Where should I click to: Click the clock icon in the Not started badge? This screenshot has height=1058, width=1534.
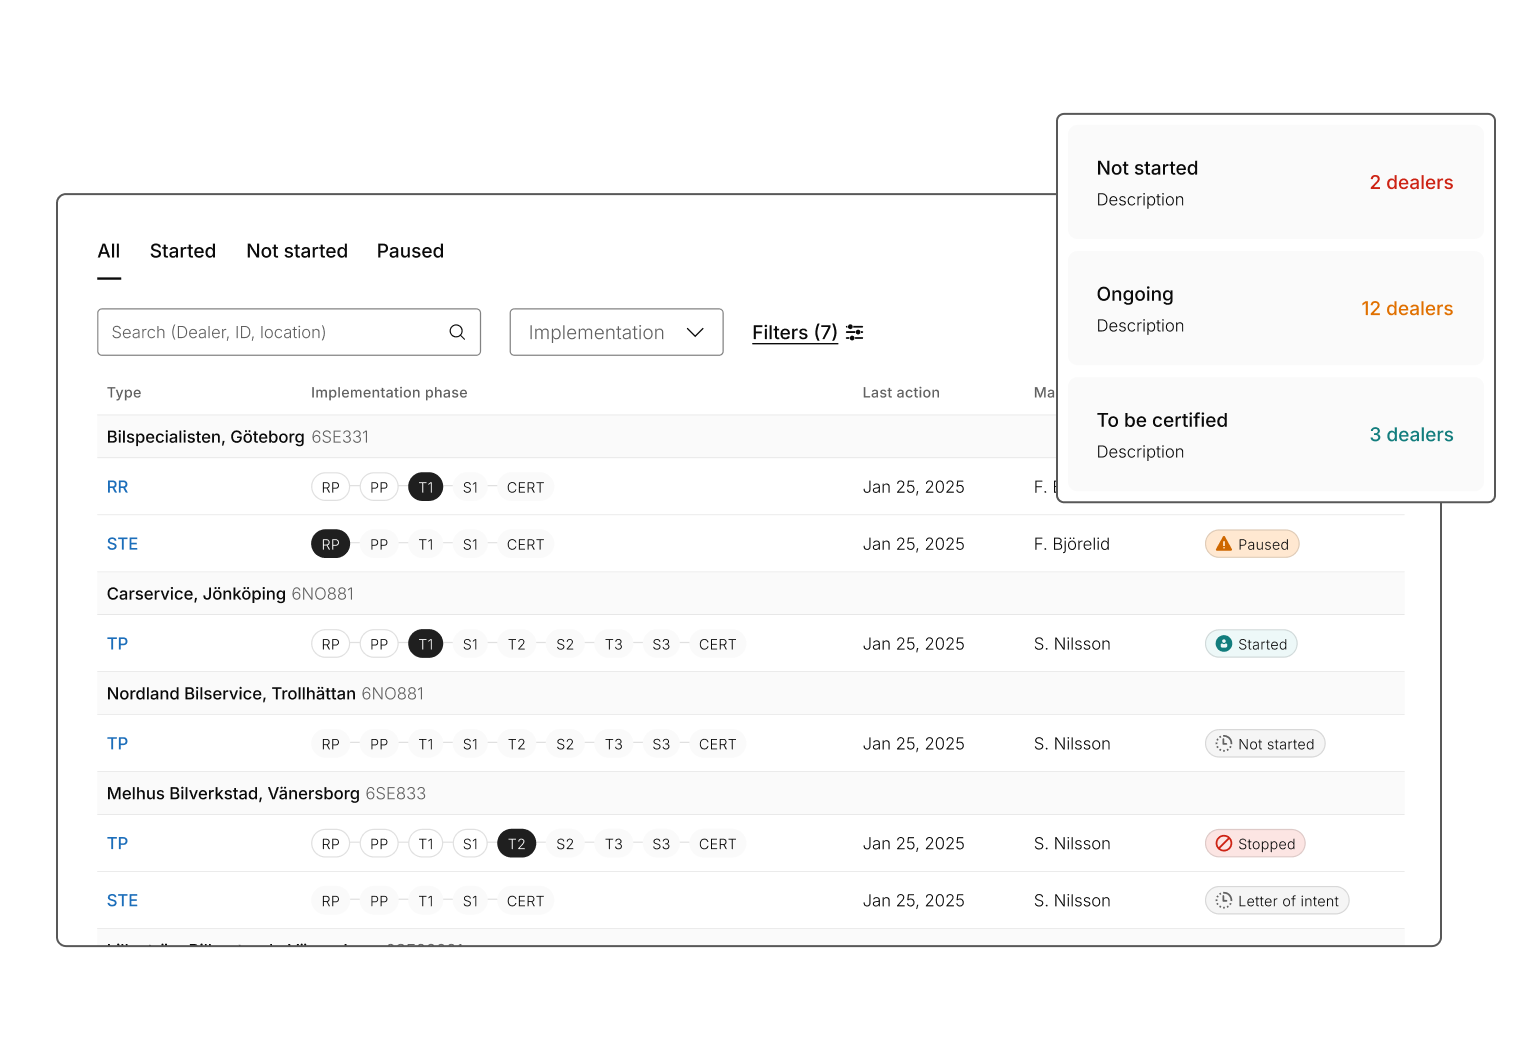(1222, 743)
